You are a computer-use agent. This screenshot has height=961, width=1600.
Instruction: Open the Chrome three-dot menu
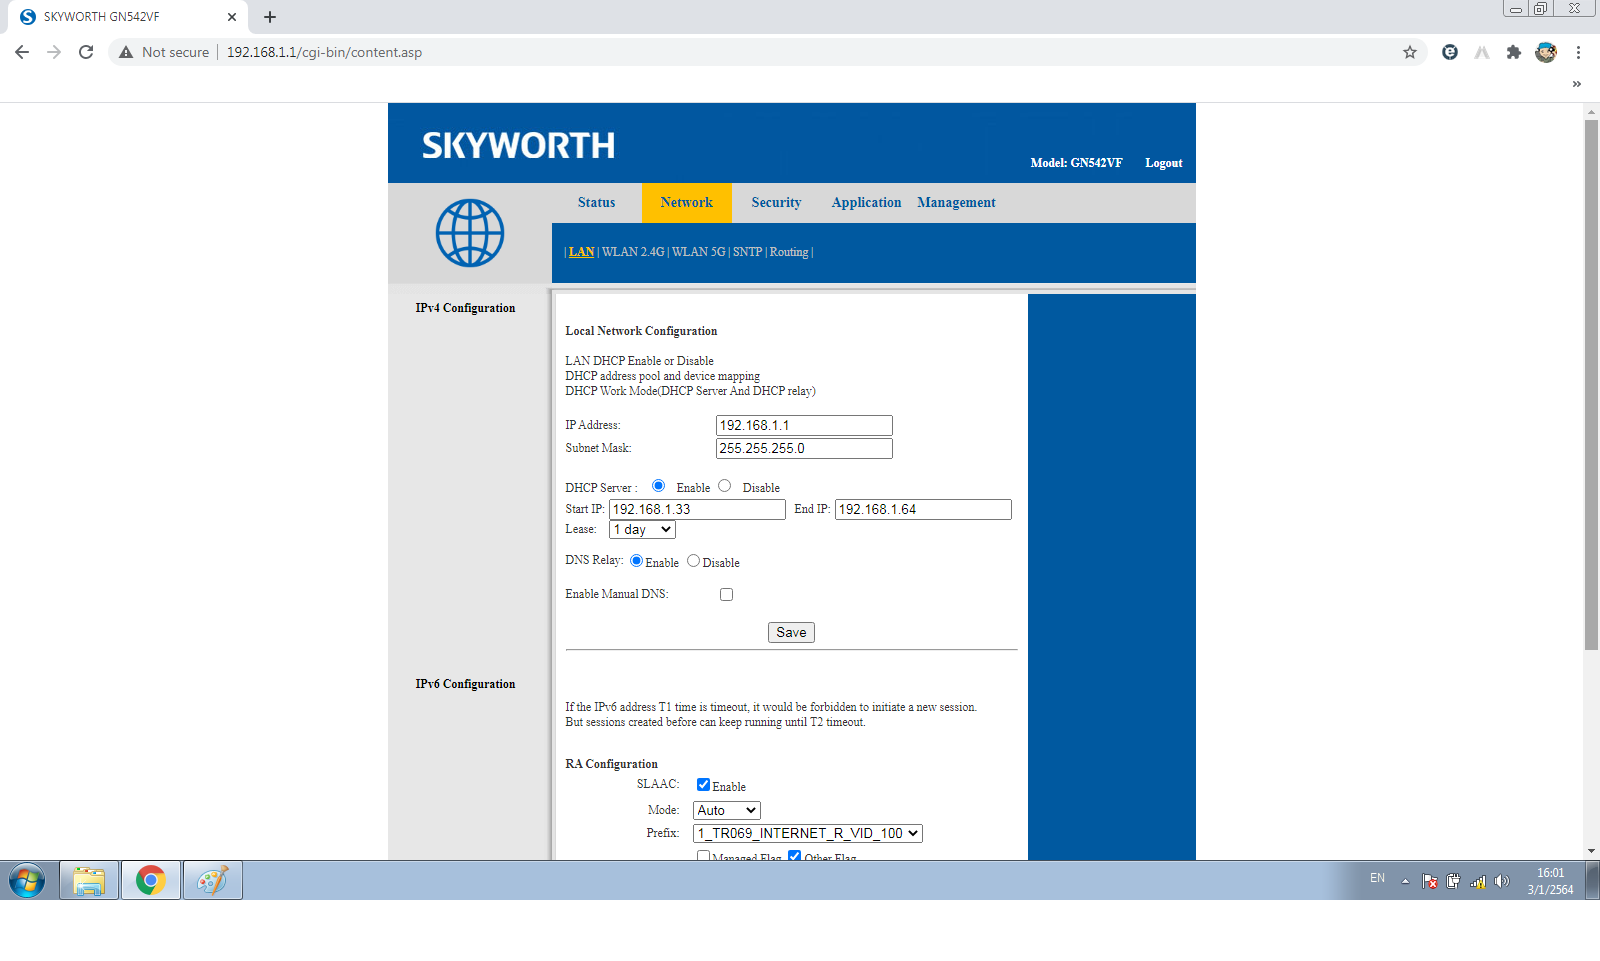coord(1578,52)
